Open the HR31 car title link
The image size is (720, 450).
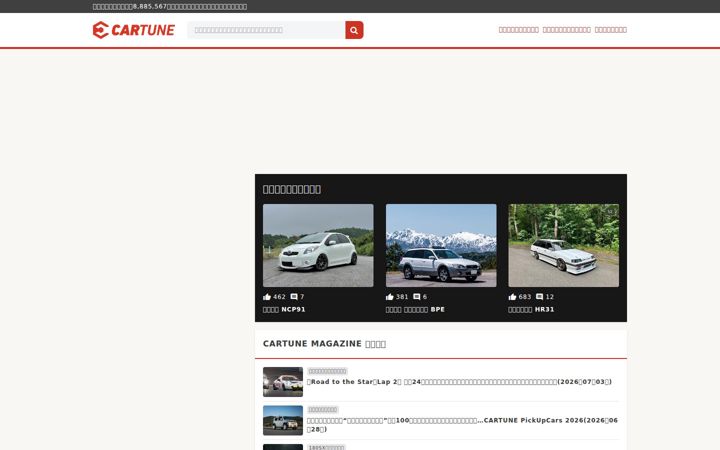tap(531, 309)
